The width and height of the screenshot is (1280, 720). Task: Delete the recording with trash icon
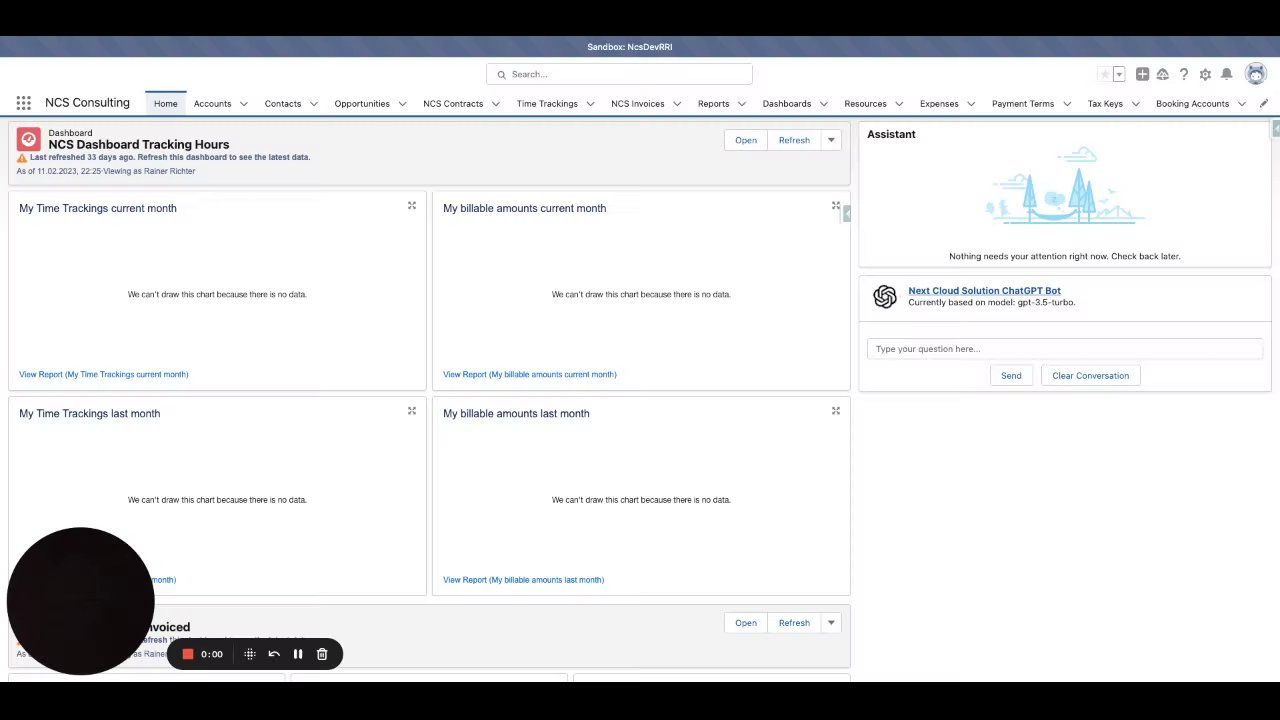point(322,654)
